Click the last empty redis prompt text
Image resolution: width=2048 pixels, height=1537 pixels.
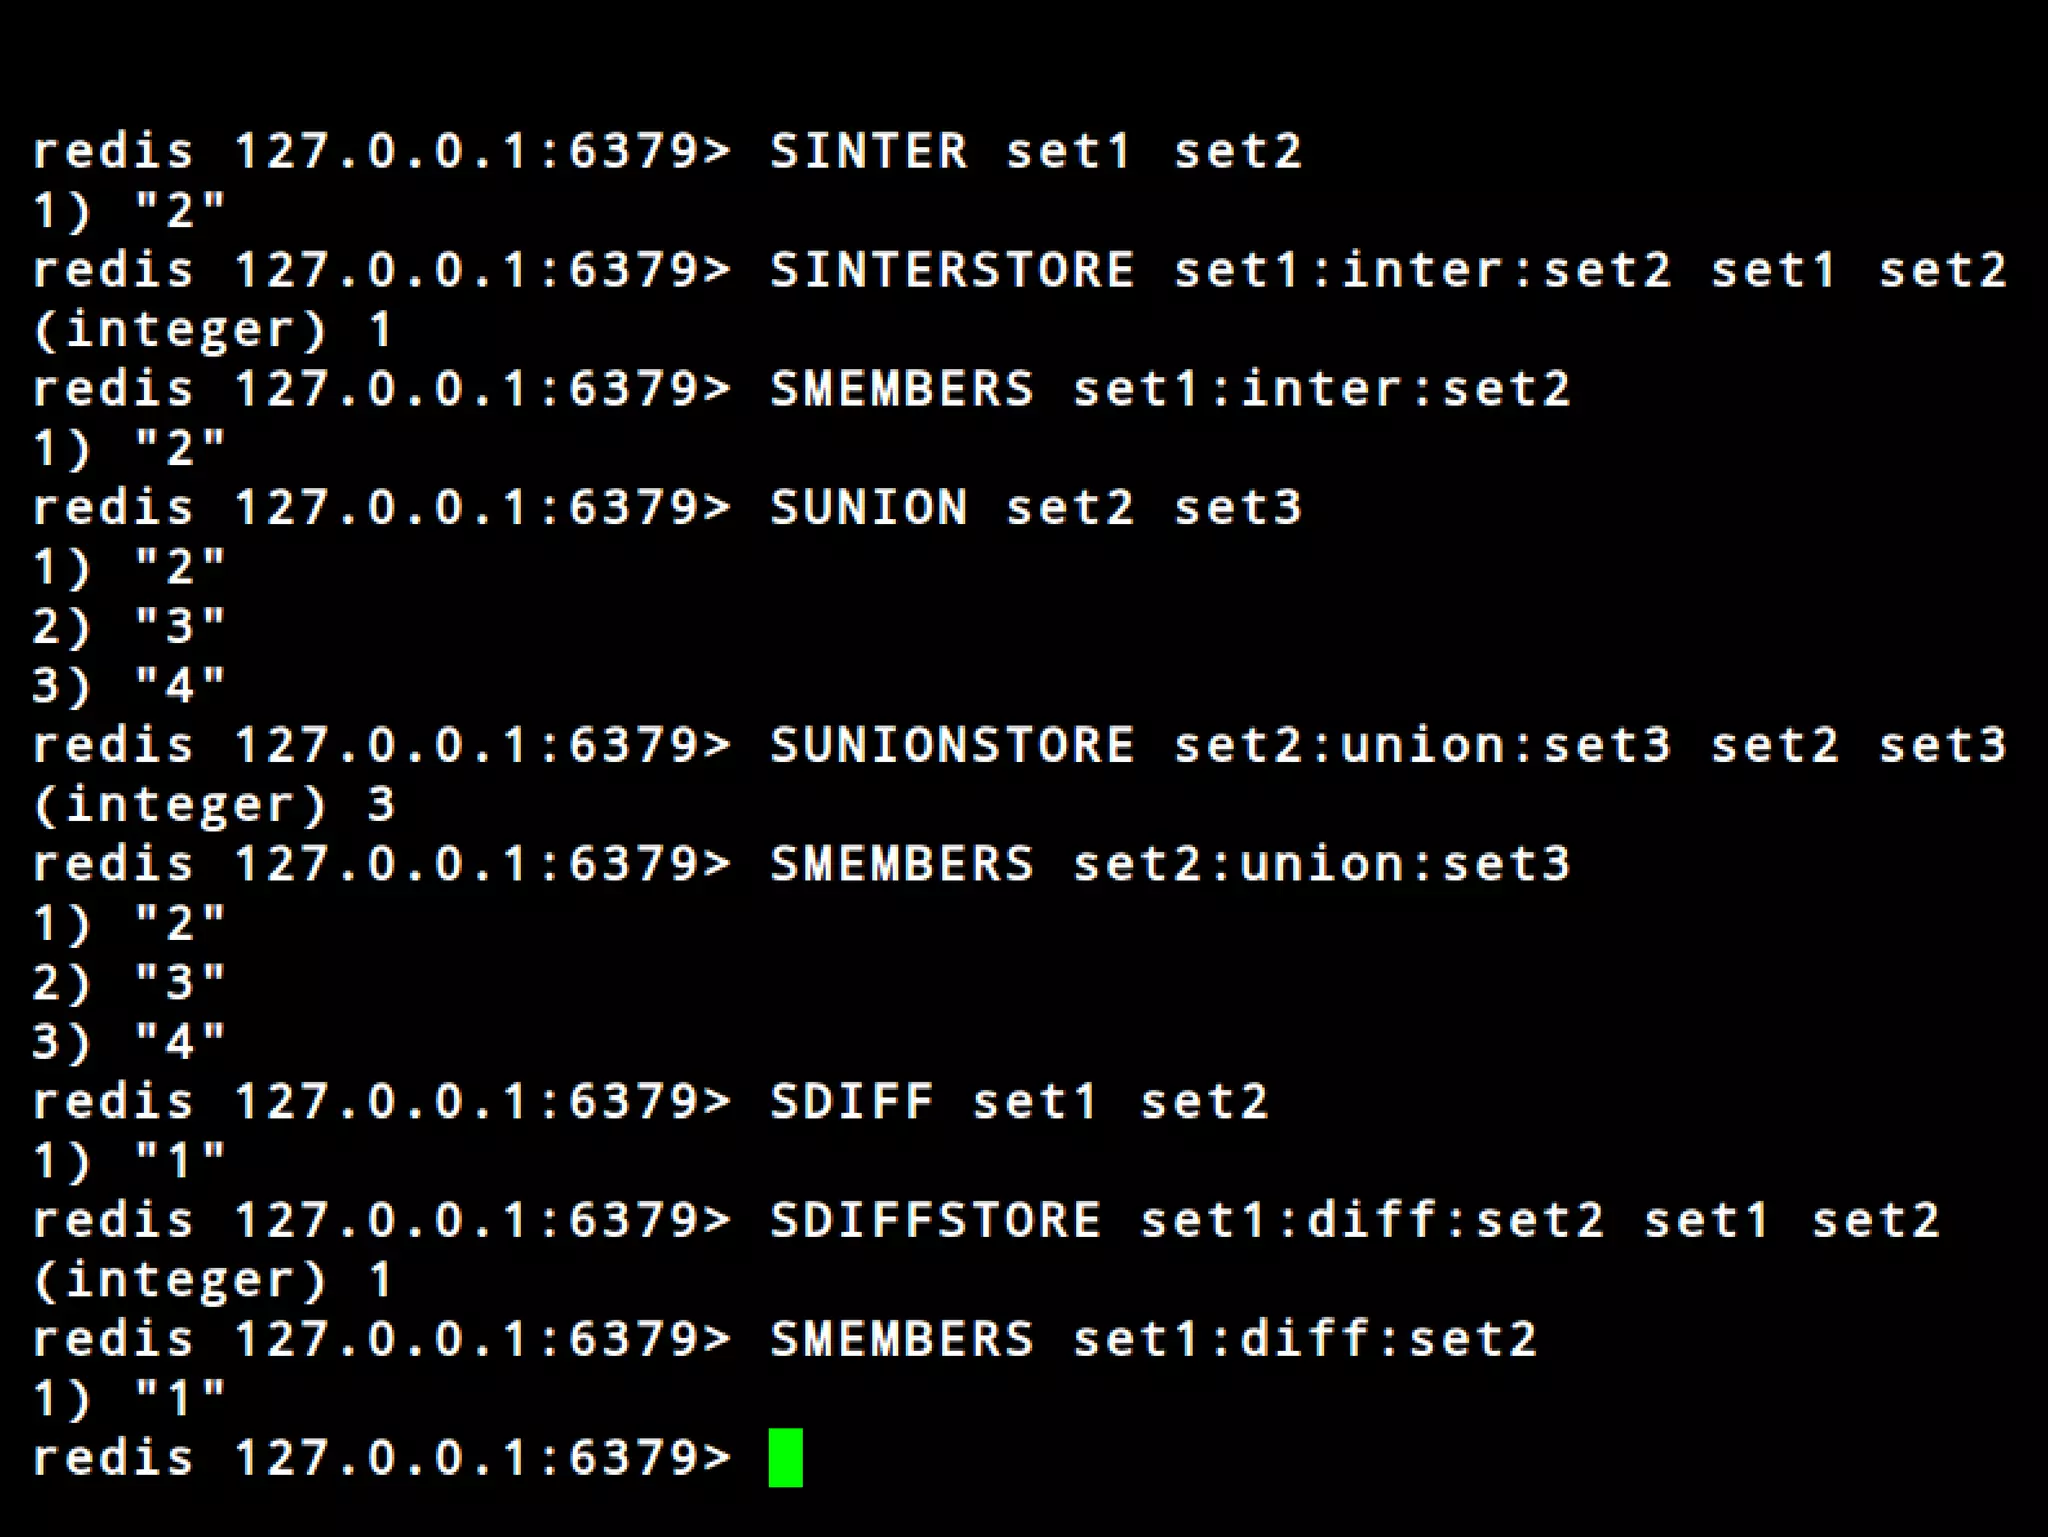[x=380, y=1458]
